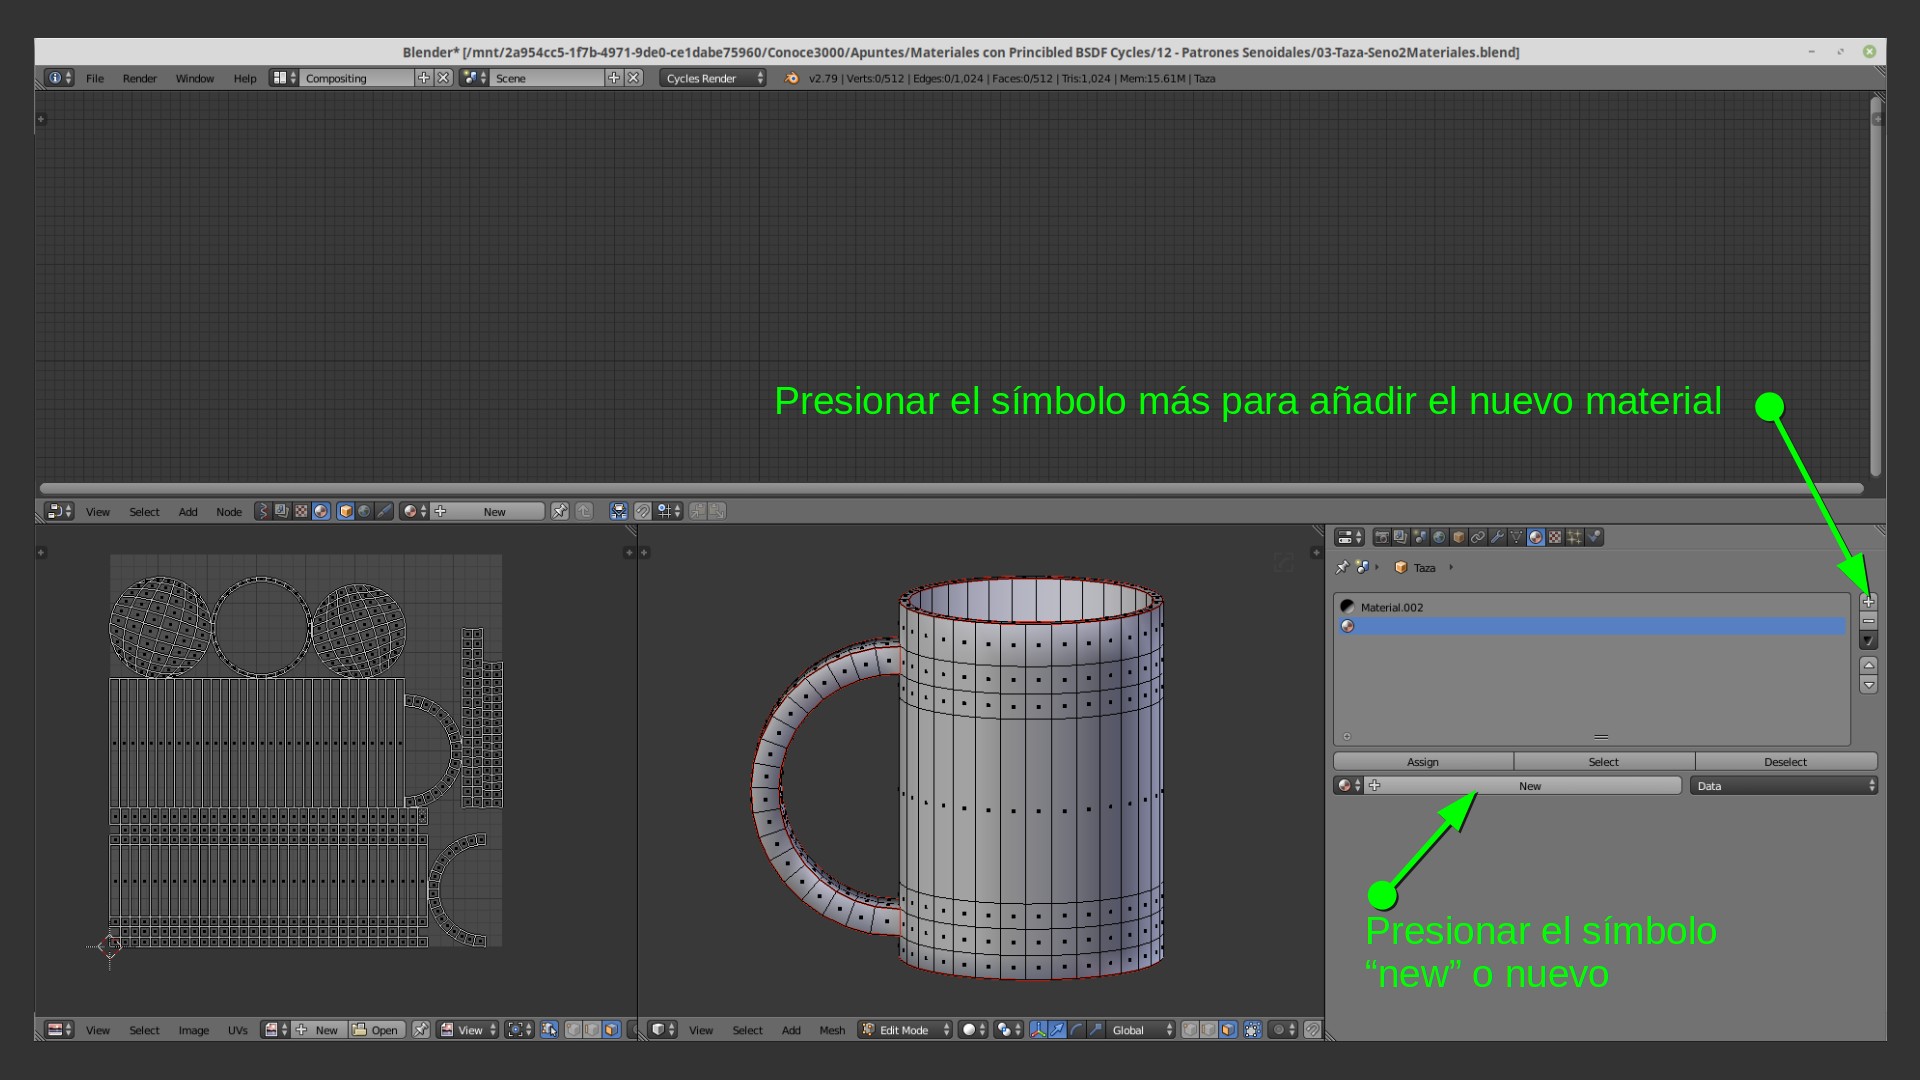Click the Go to parent node tree icon
Screen dimensions: 1920x1080
pyautogui.click(x=584, y=511)
